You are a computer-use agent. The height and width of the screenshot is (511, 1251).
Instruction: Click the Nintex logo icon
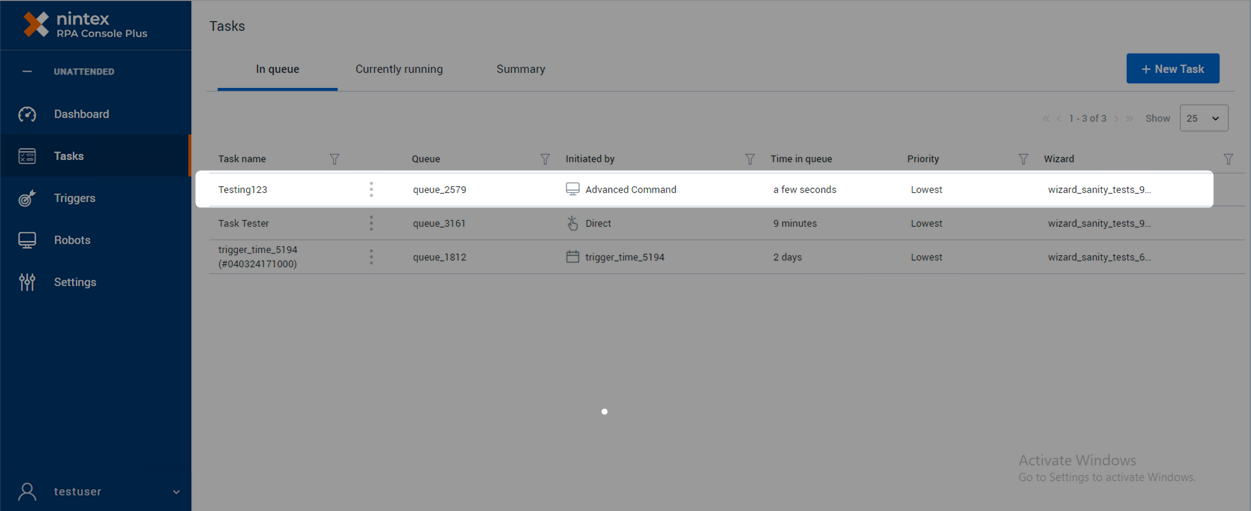pyautogui.click(x=36, y=24)
